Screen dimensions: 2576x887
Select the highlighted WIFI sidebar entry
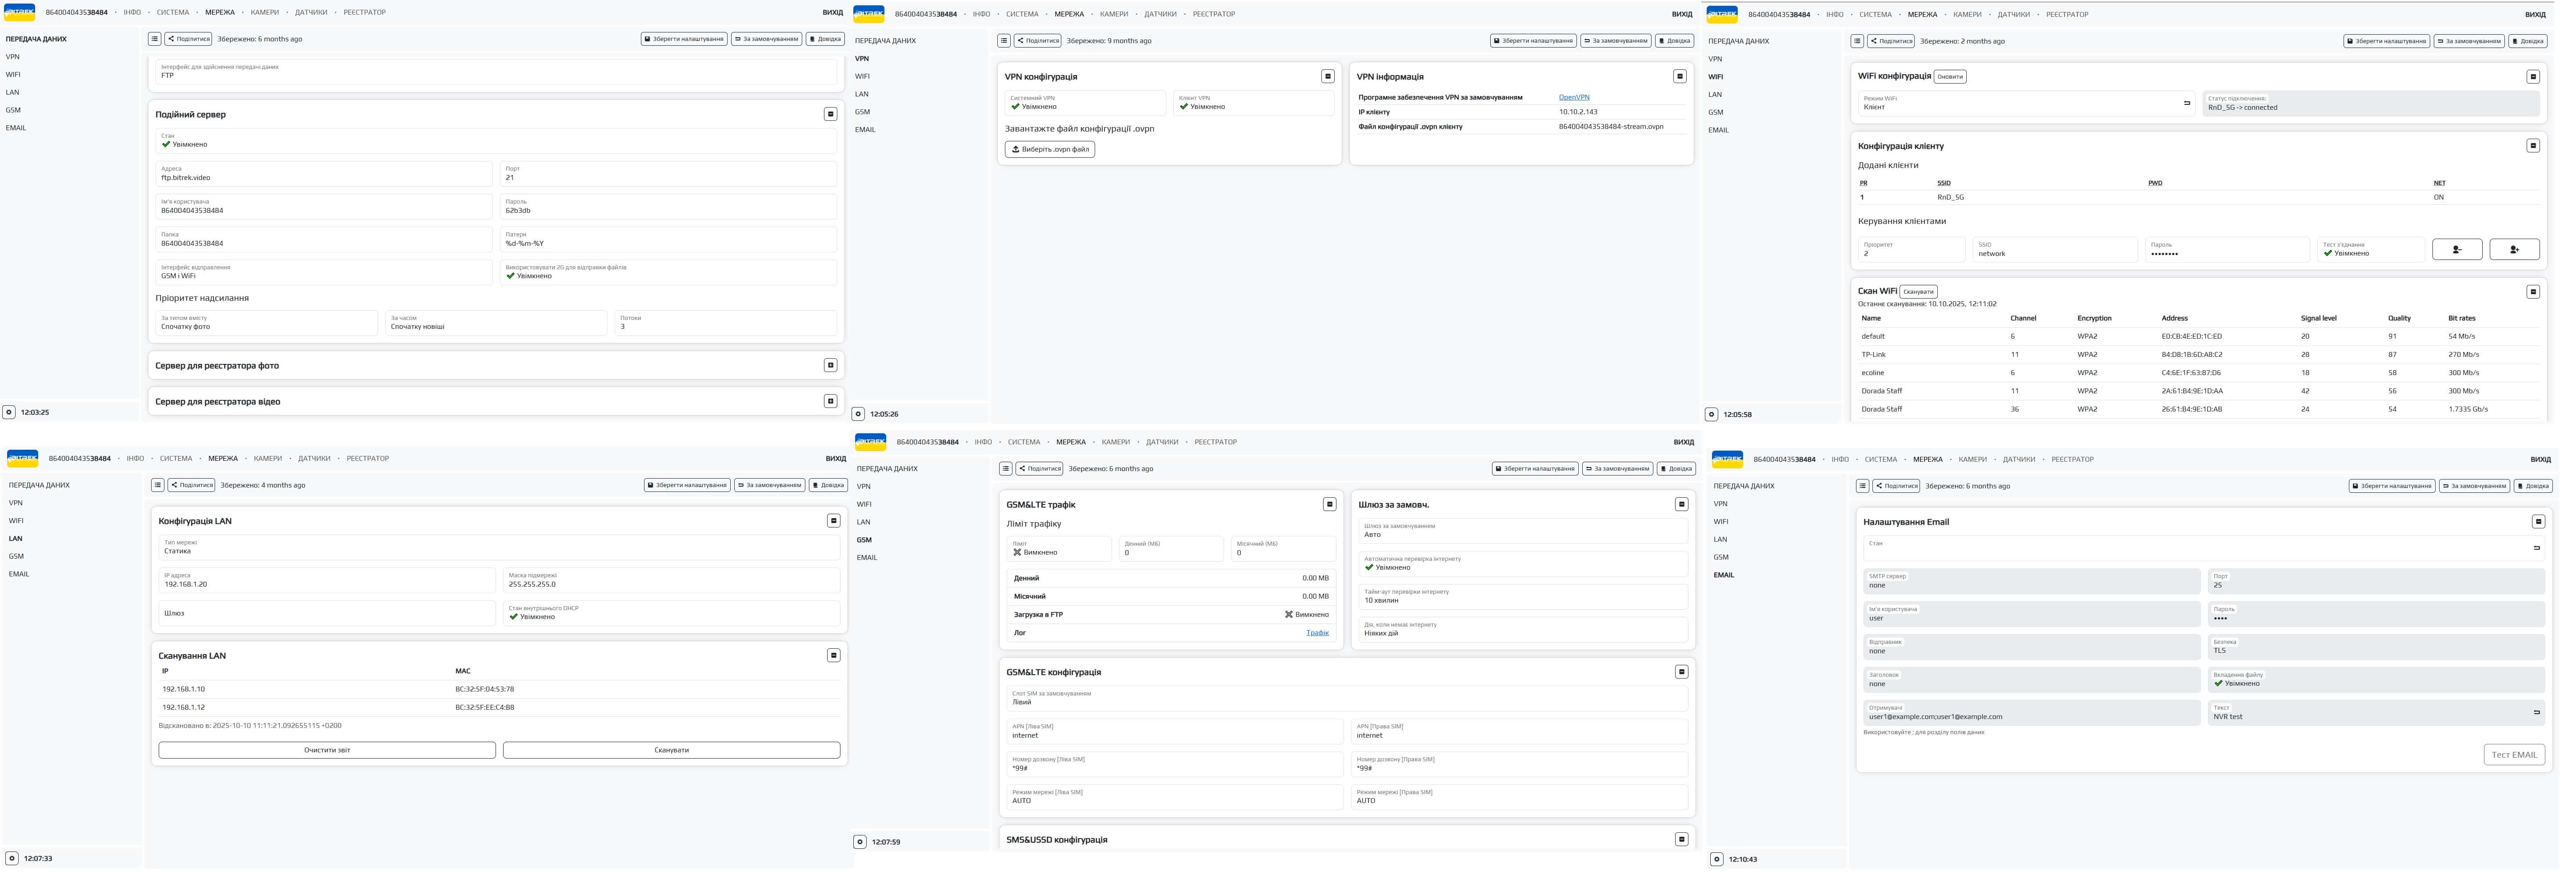click(x=1715, y=77)
